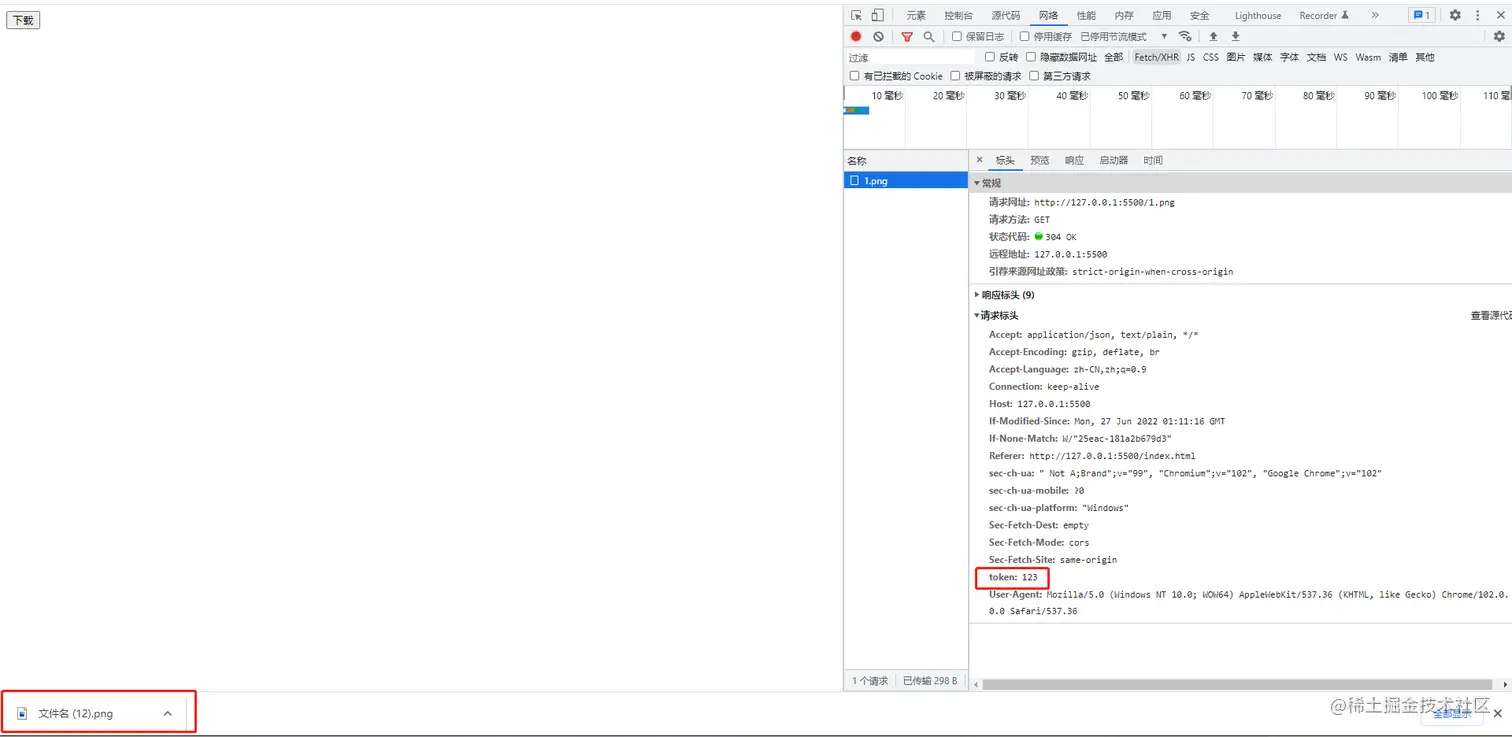
Task: Enable the 停用缓存 checkbox
Action: (1024, 37)
